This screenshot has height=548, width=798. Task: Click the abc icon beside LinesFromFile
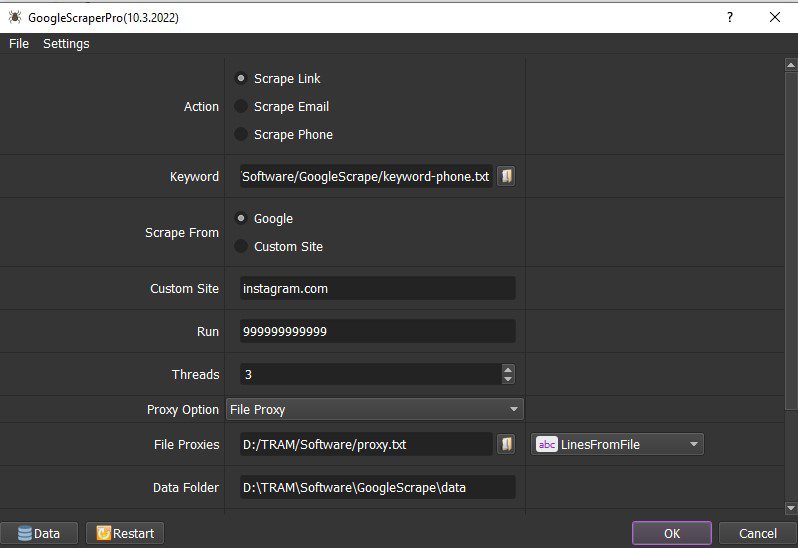[547, 444]
